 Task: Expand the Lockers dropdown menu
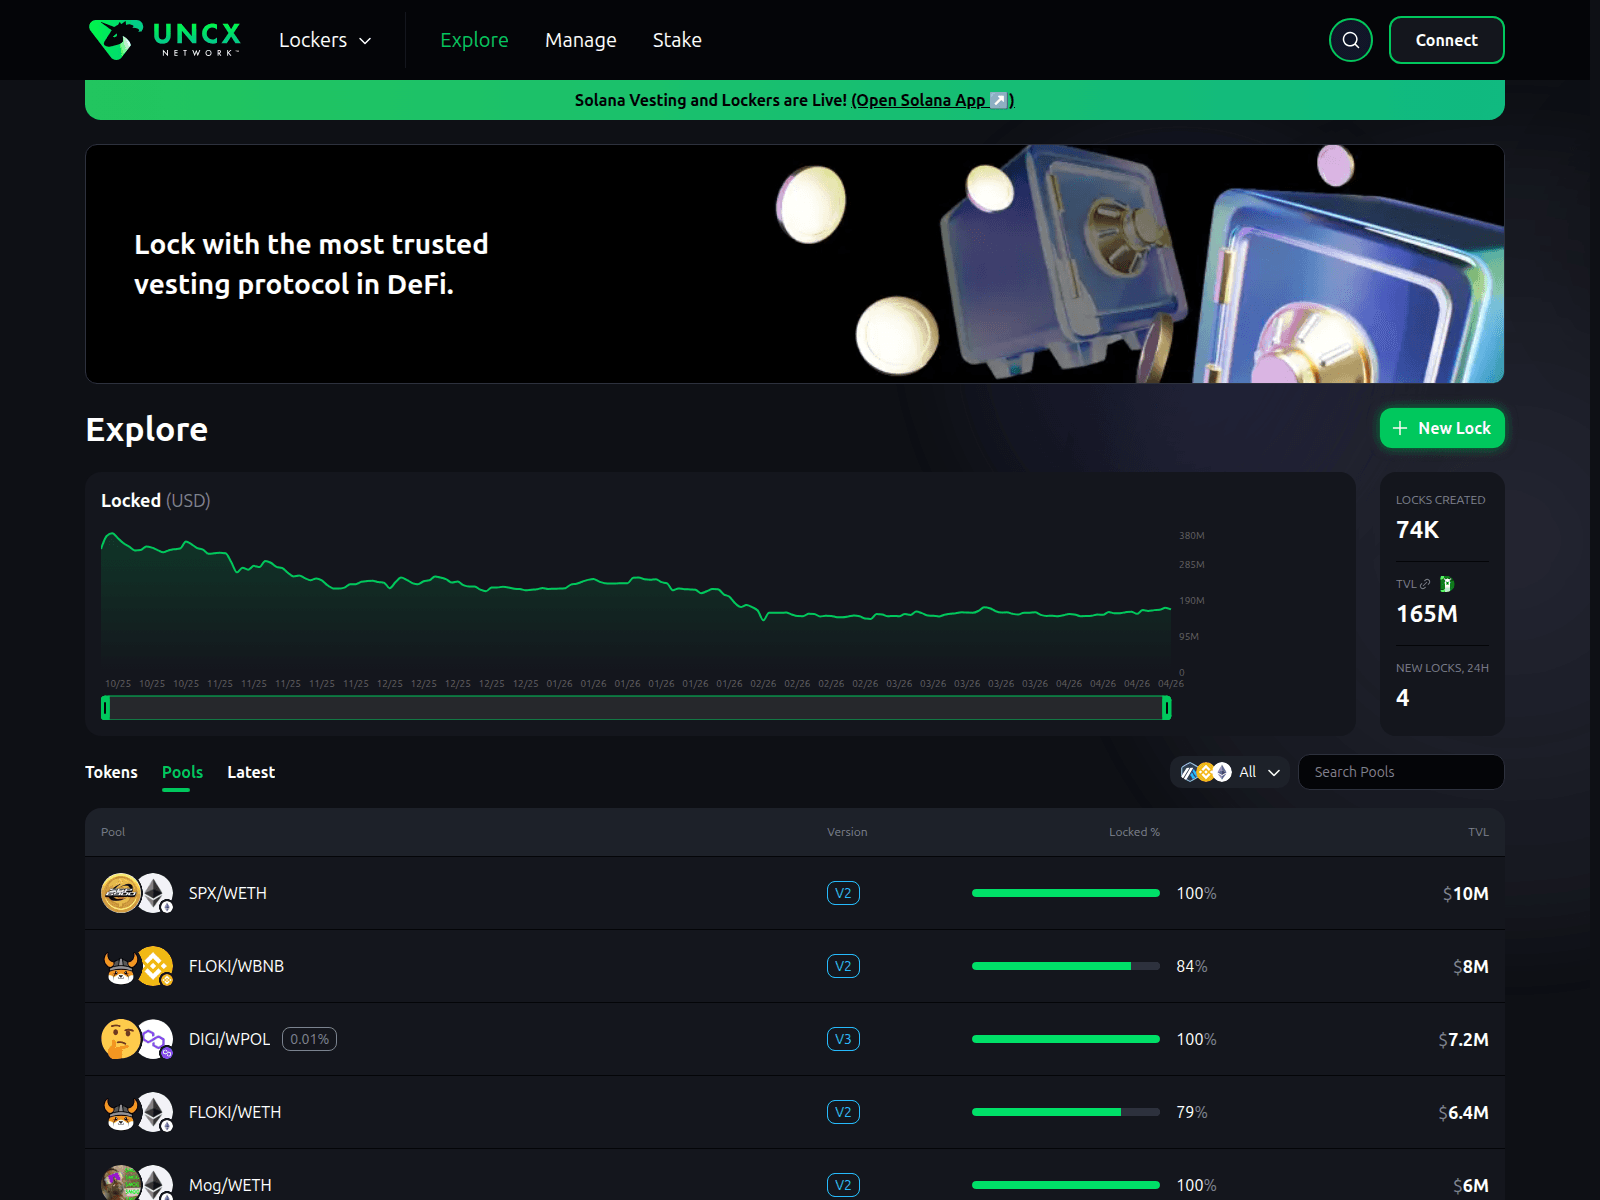pyautogui.click(x=325, y=40)
